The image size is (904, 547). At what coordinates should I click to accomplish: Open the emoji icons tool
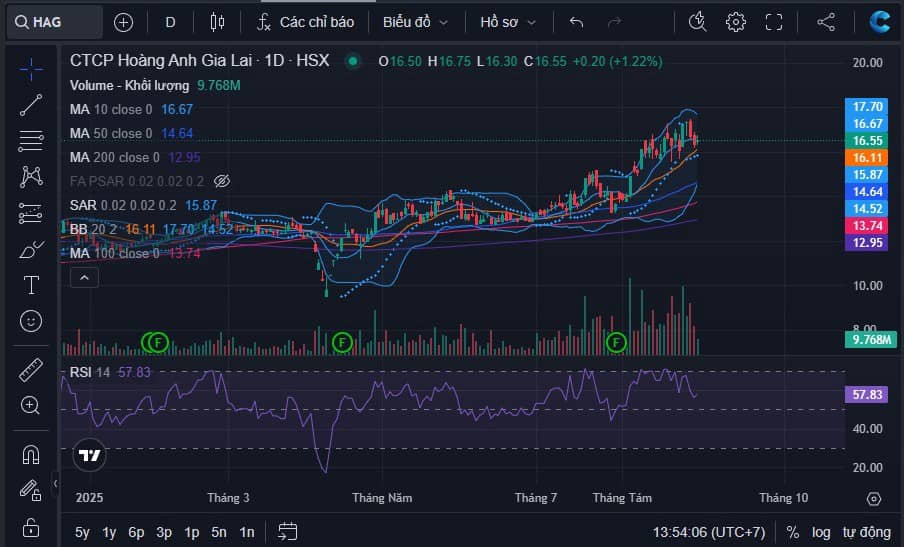coord(31,321)
